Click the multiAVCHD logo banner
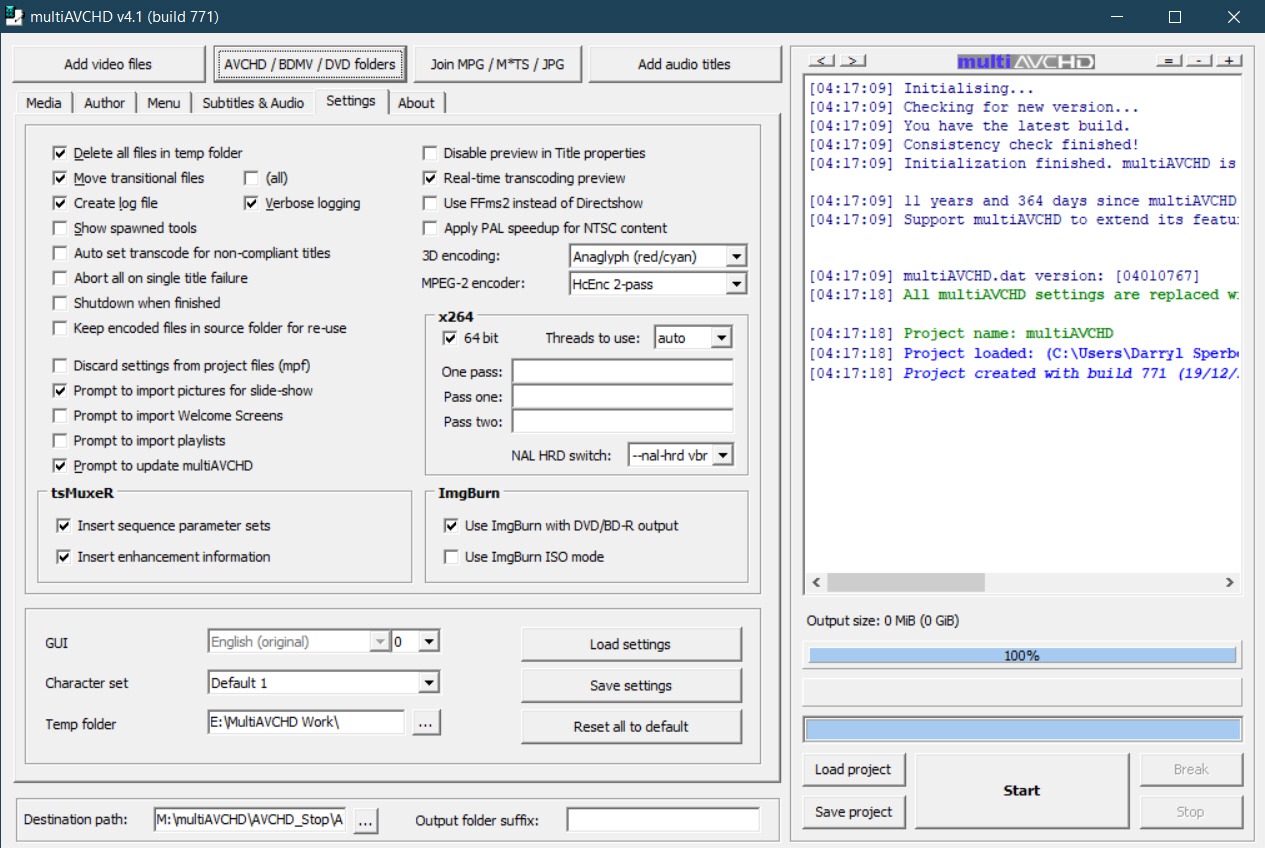Image resolution: width=1265 pixels, height=848 pixels. 1025,62
